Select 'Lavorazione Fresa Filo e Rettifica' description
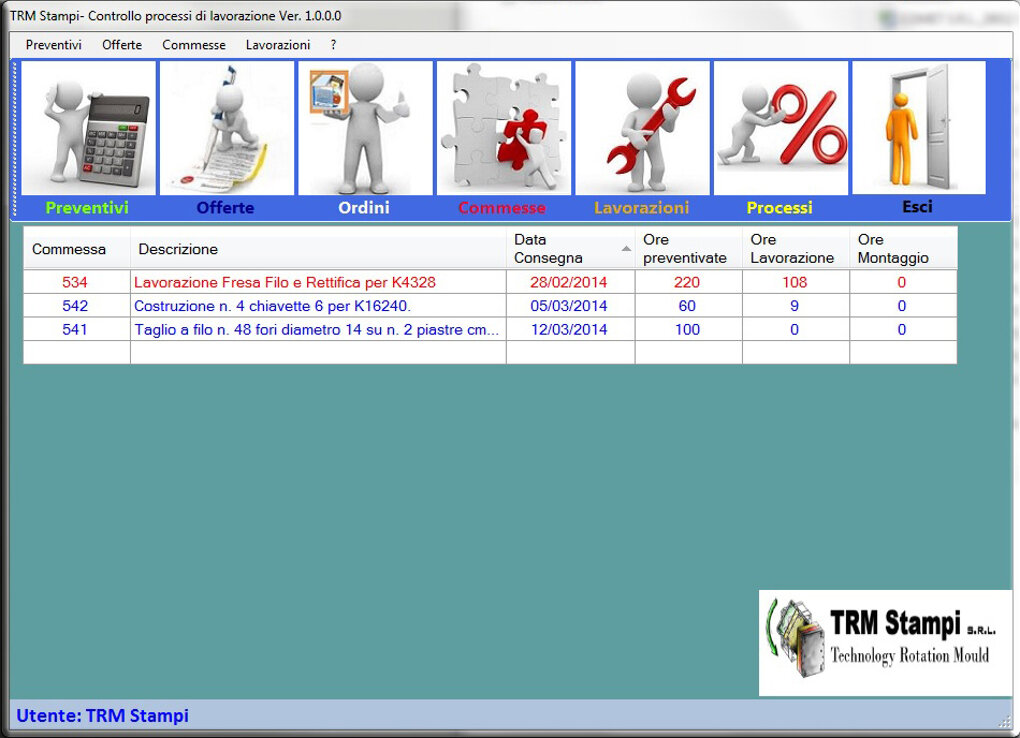This screenshot has width=1020, height=738. [318, 282]
